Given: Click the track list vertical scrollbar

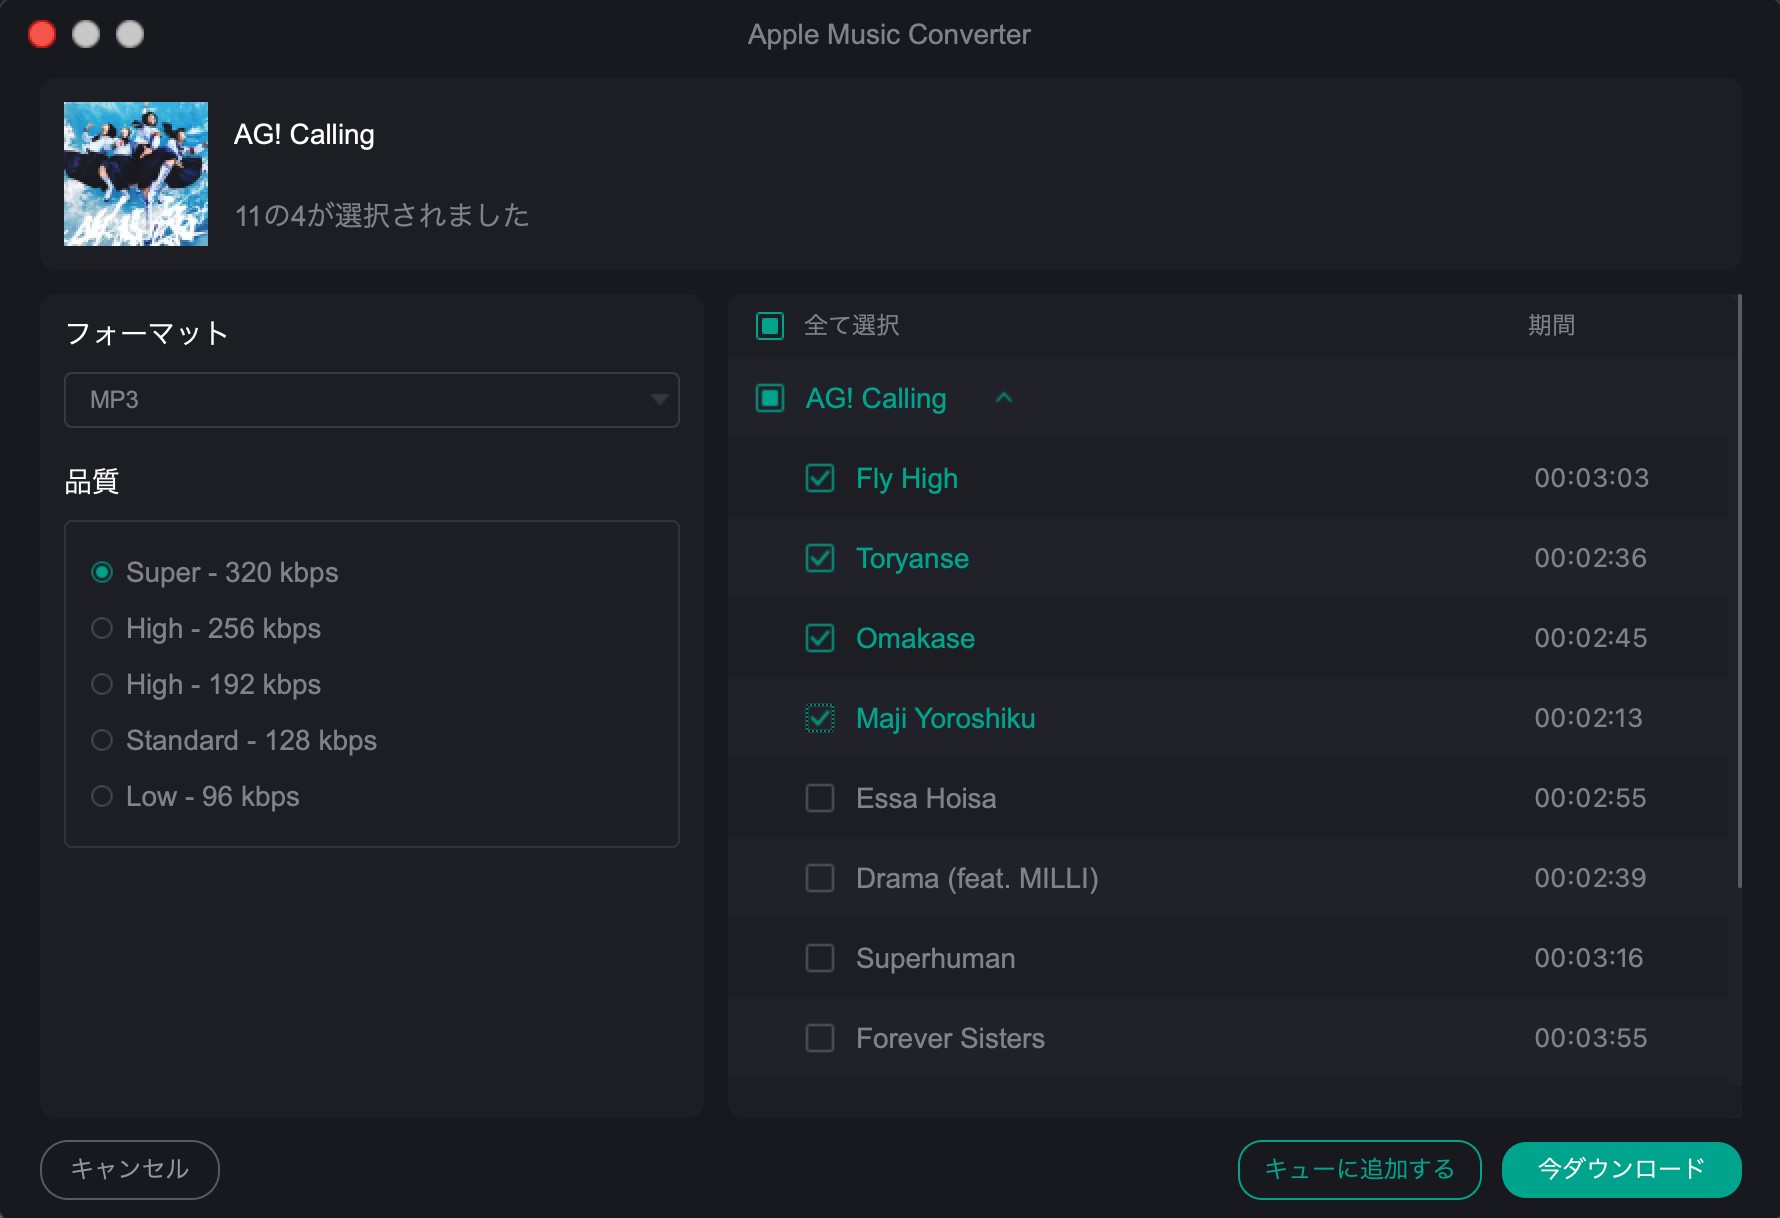Looking at the screenshot, I should (1740, 590).
